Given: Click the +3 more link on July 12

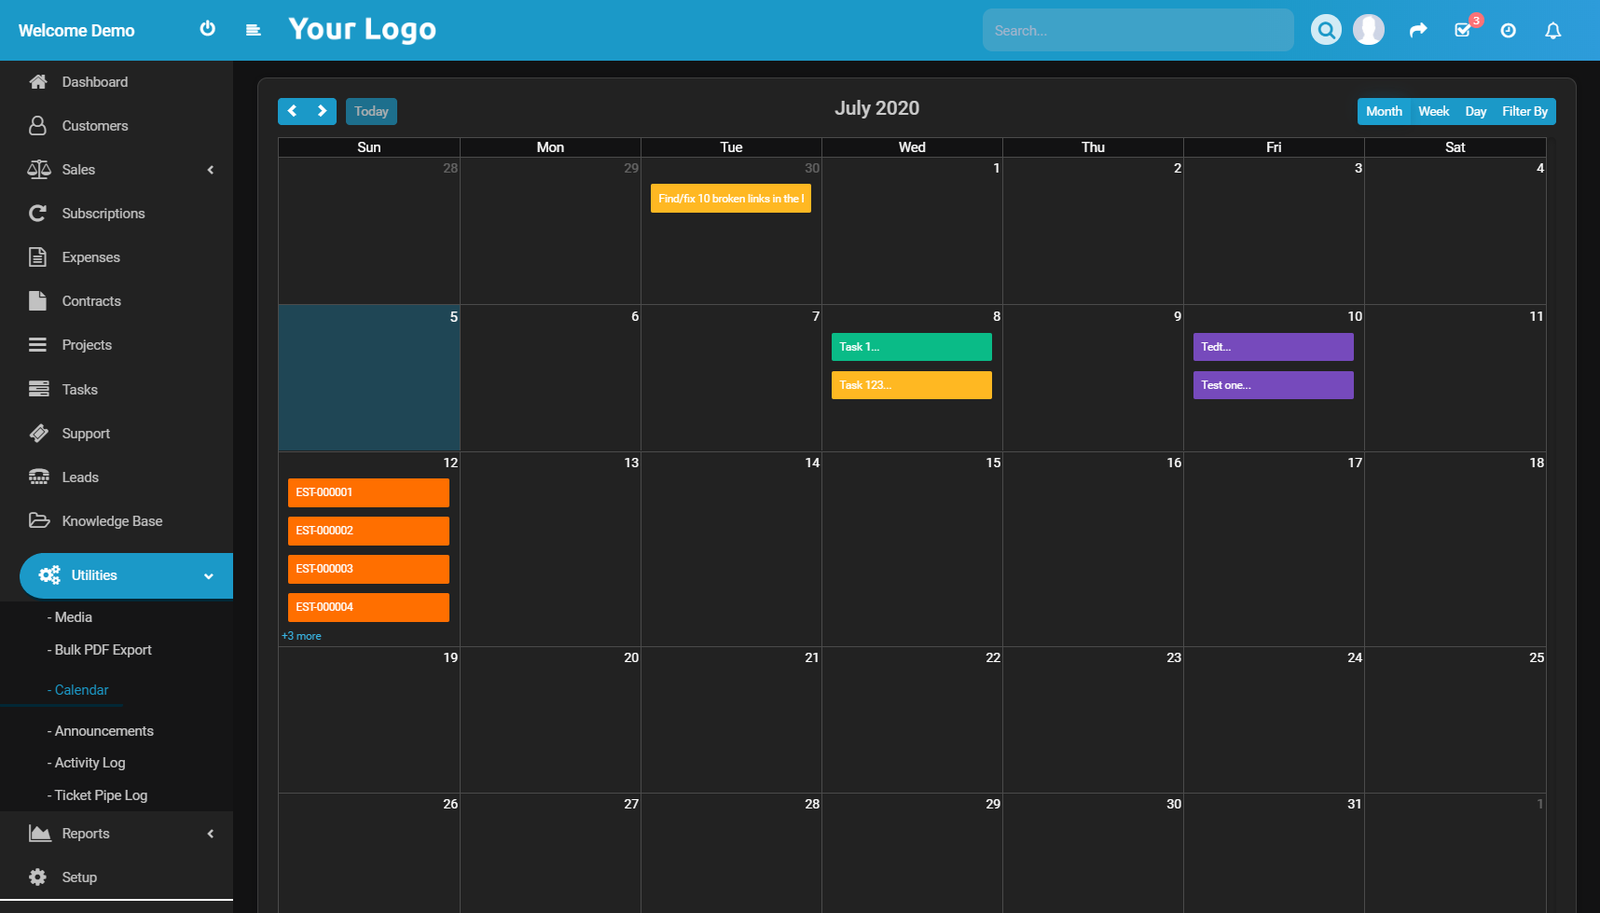Looking at the screenshot, I should [x=301, y=636].
